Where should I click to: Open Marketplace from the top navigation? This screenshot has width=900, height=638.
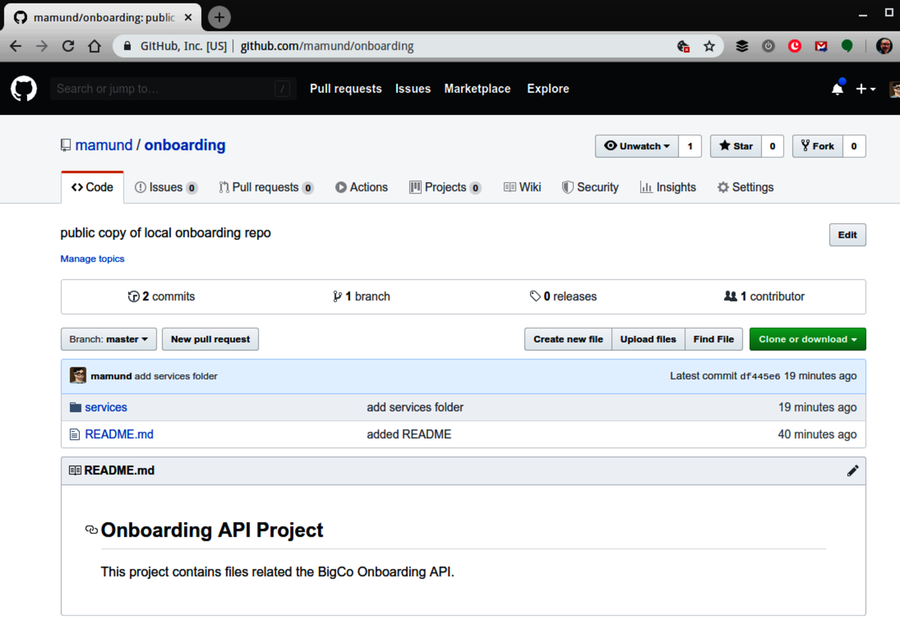point(477,89)
